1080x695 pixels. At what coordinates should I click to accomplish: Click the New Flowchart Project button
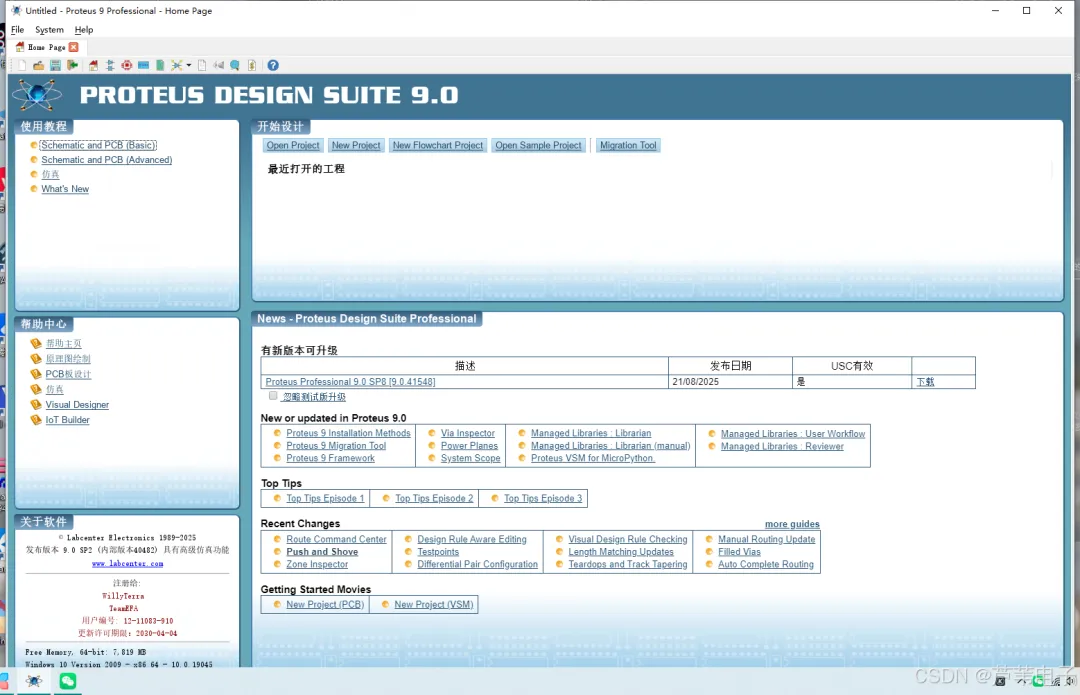click(437, 145)
